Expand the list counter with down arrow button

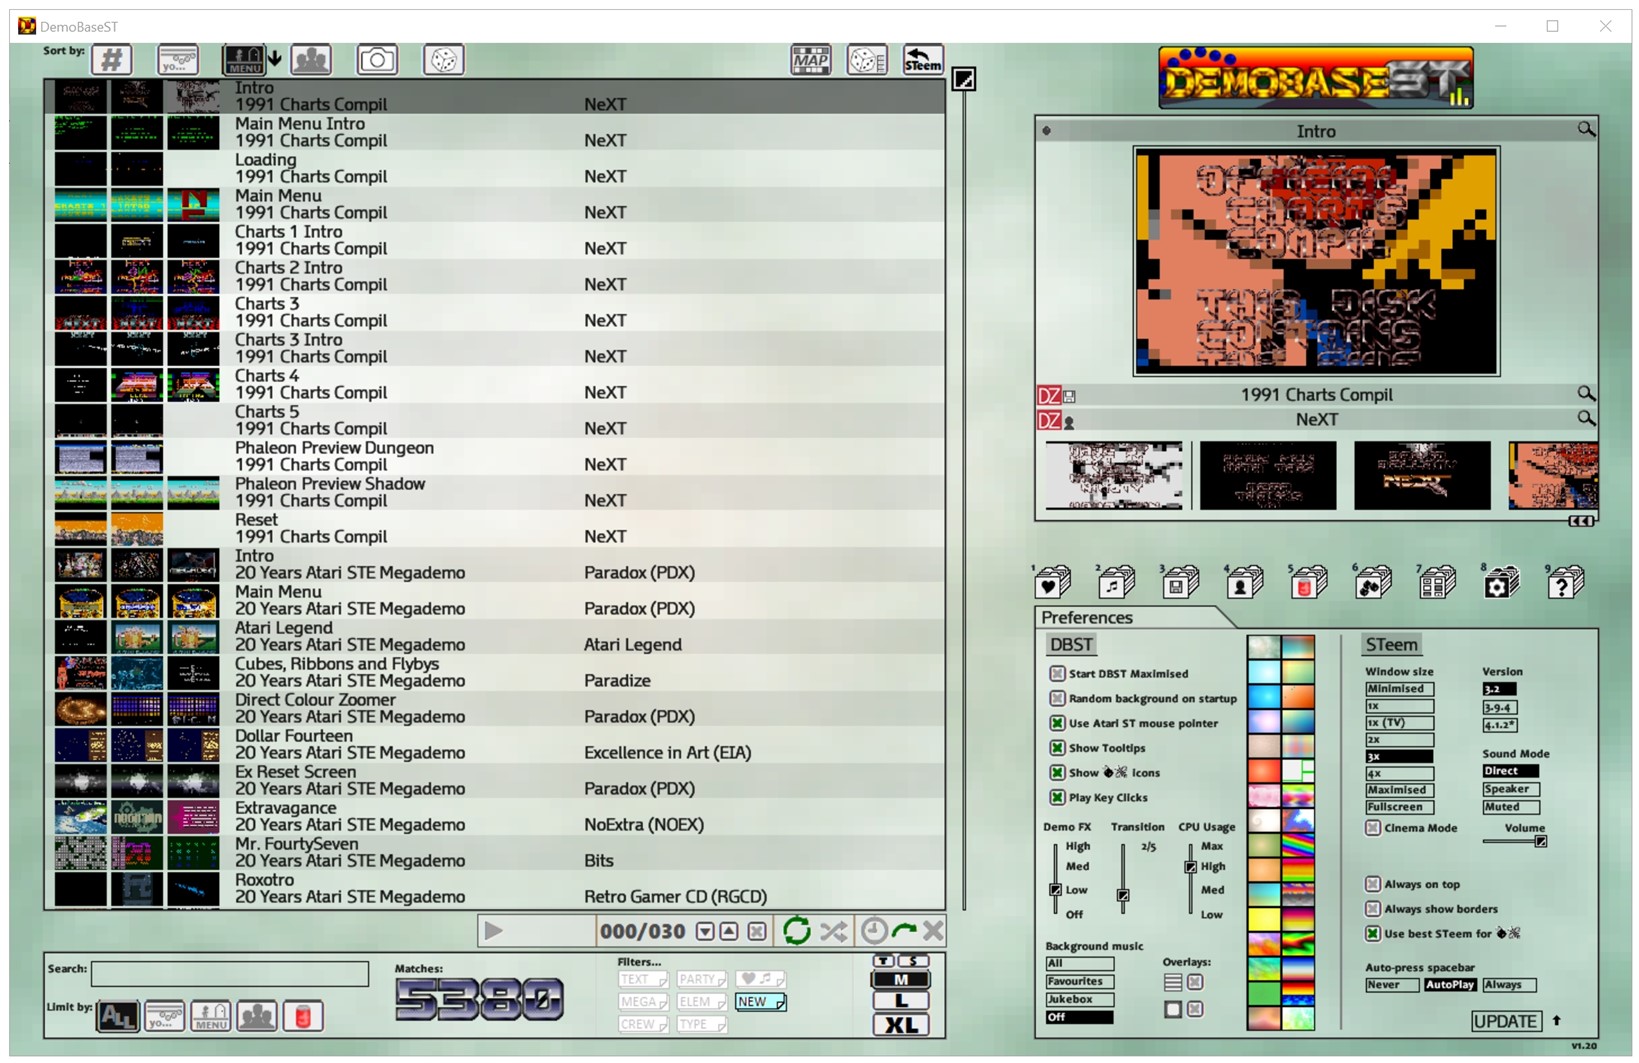pos(707,930)
